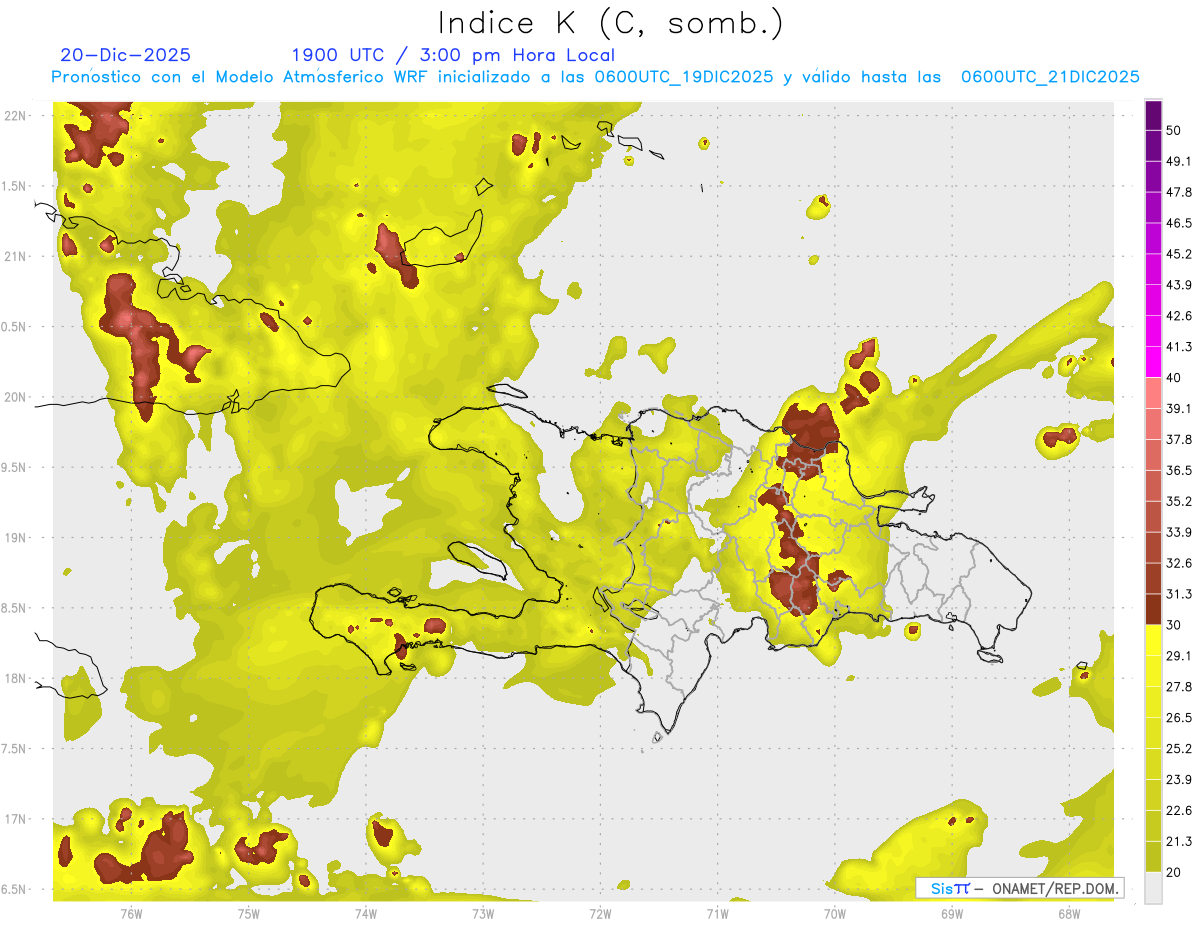Viewport: 1200px width, 927px height.
Task: Click the '30' value on the color scale
Action: click(x=1174, y=625)
